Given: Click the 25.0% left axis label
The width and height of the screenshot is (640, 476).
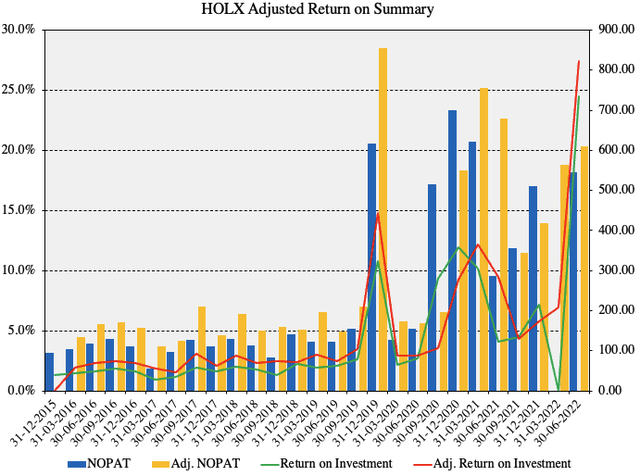Looking at the screenshot, I should pos(18,90).
